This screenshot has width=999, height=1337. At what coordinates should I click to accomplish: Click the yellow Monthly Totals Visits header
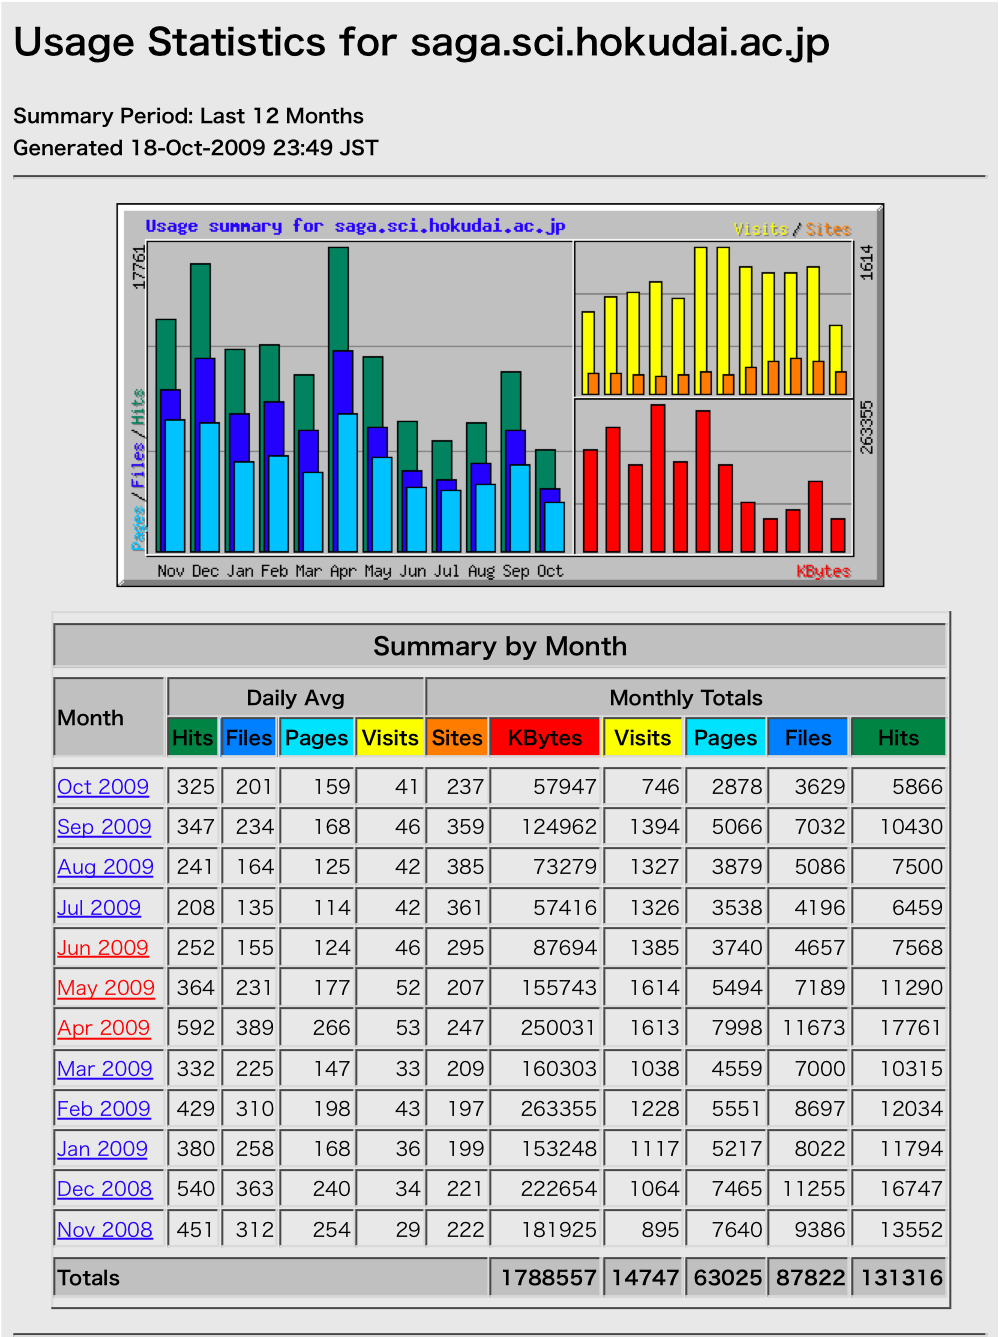[x=643, y=737]
